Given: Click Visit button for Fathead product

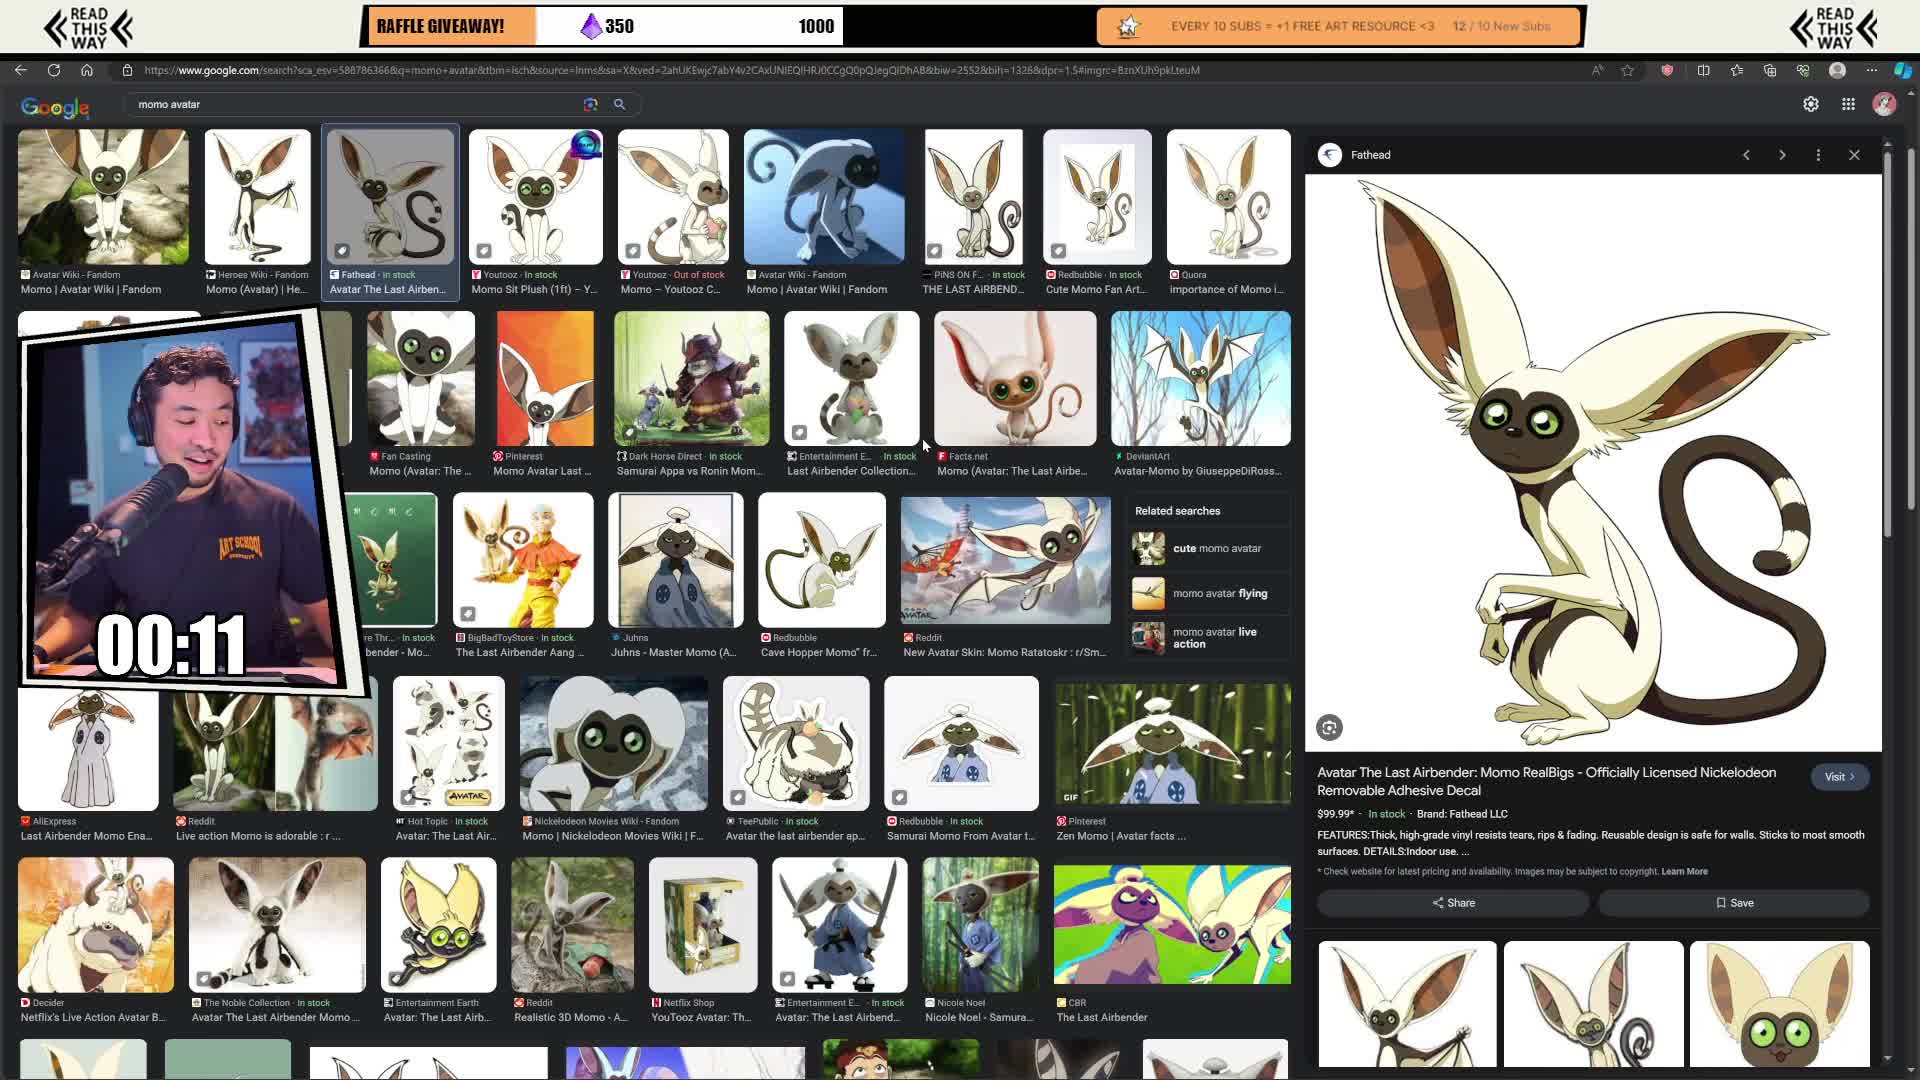Looking at the screenshot, I should point(1839,777).
